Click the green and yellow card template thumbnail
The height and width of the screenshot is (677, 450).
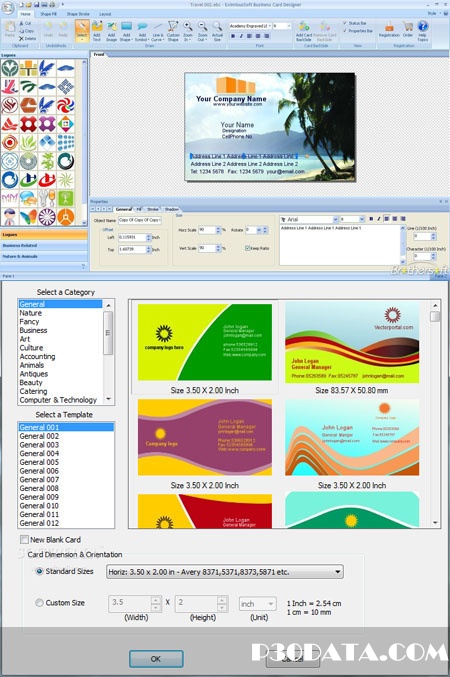point(205,342)
